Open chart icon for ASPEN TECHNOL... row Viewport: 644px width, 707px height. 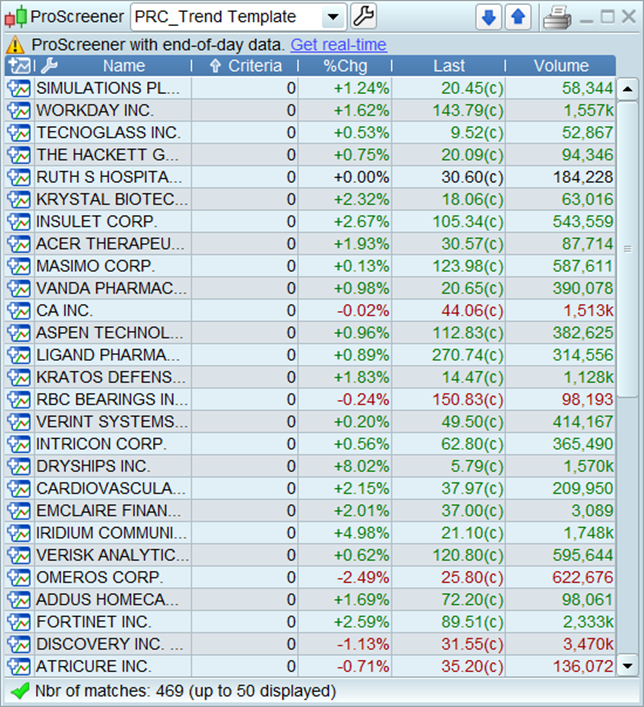click(x=19, y=333)
